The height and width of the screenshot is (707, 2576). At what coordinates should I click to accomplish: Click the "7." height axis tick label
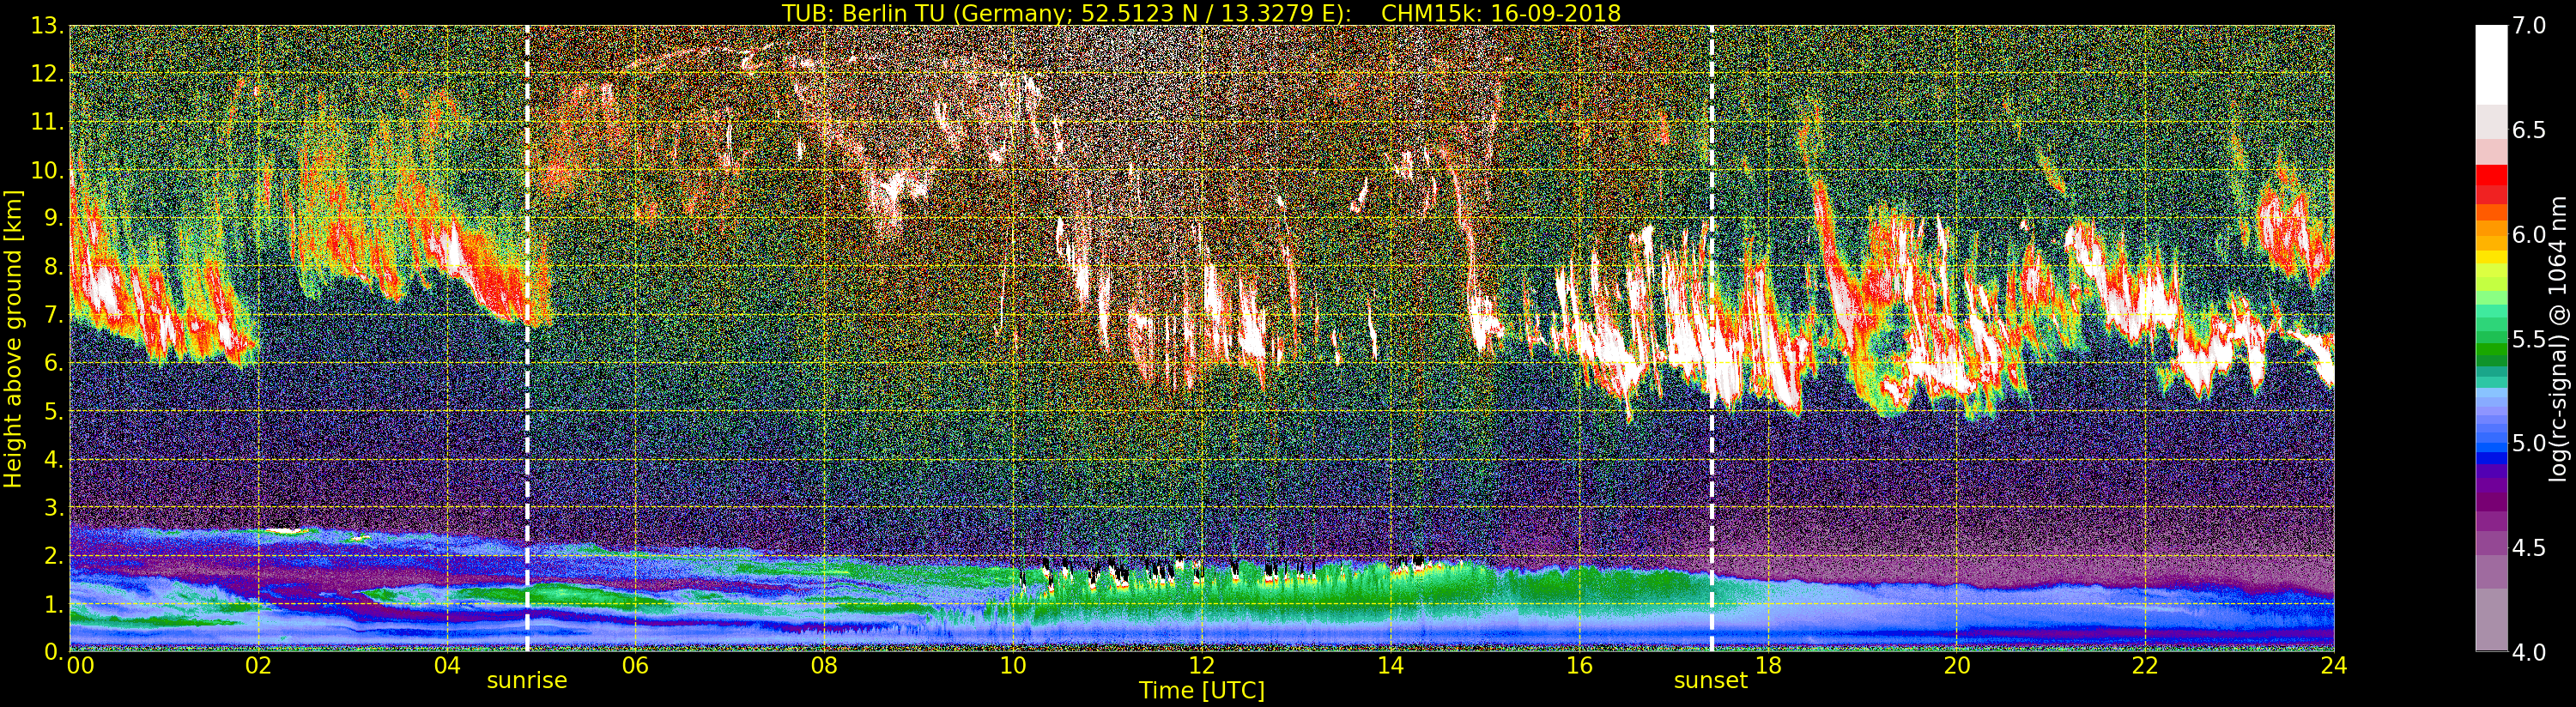(53, 315)
